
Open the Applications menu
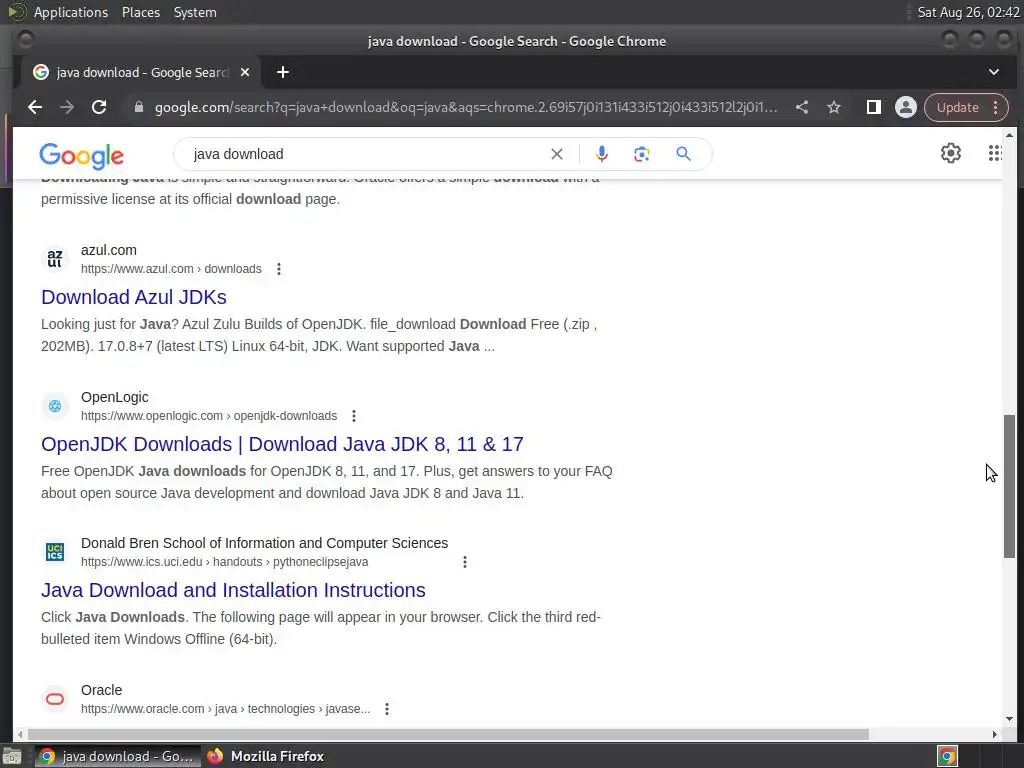pyautogui.click(x=71, y=12)
